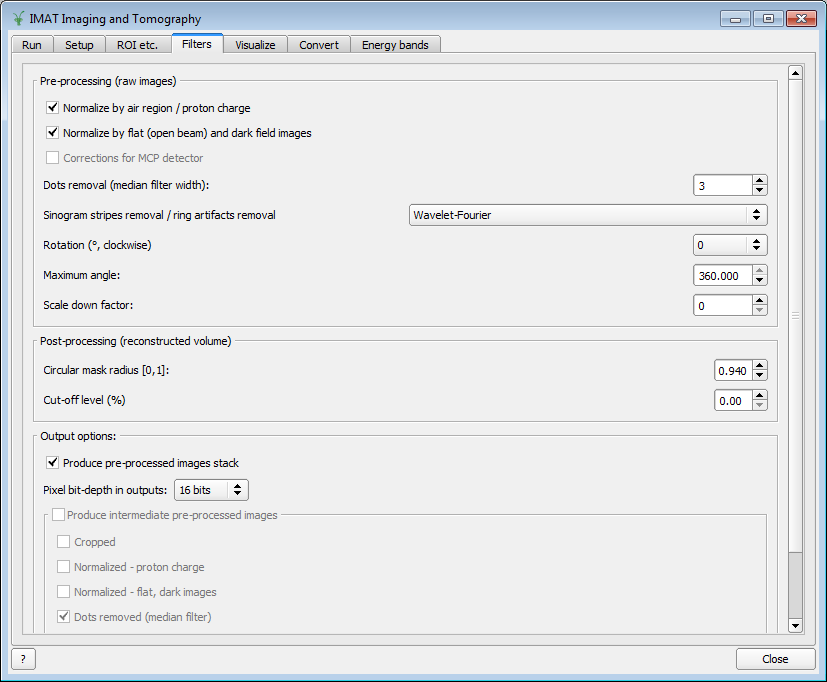Select the ROI etc. tab
The height and width of the screenshot is (682, 827).
(137, 45)
